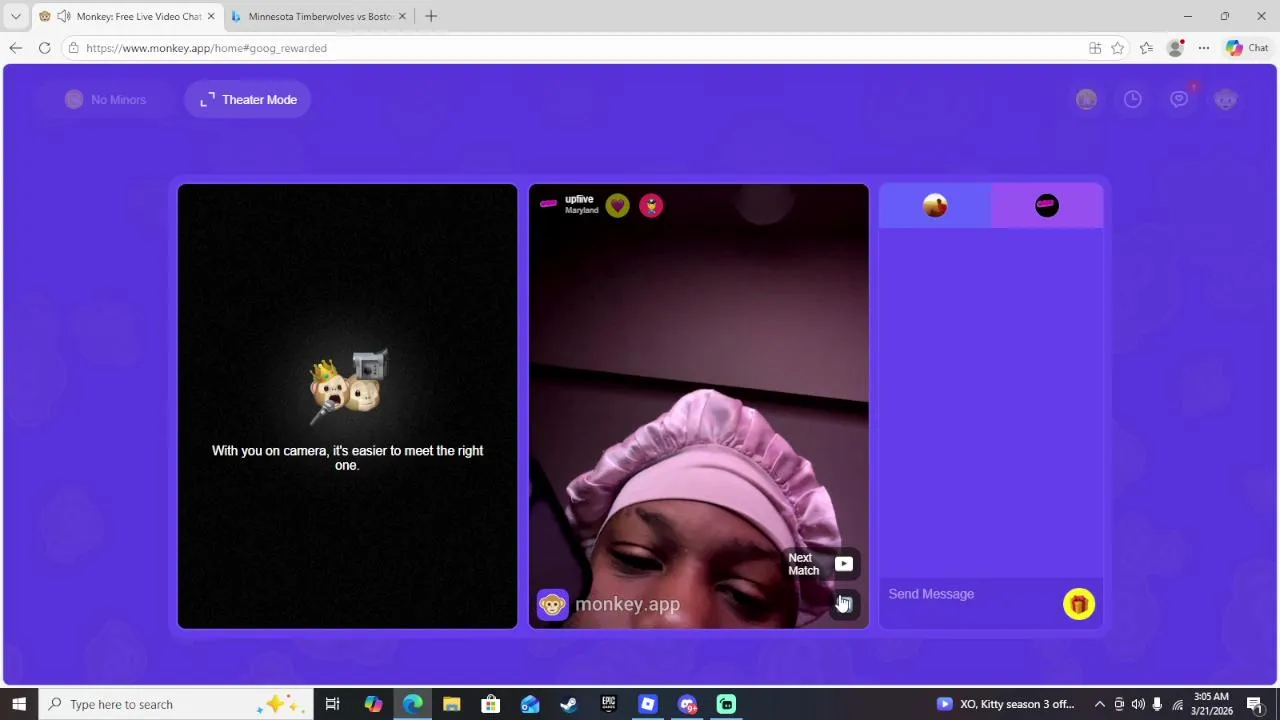This screenshot has width=1280, height=720.
Task: Open the Windows Start menu
Action: pyautogui.click(x=19, y=704)
